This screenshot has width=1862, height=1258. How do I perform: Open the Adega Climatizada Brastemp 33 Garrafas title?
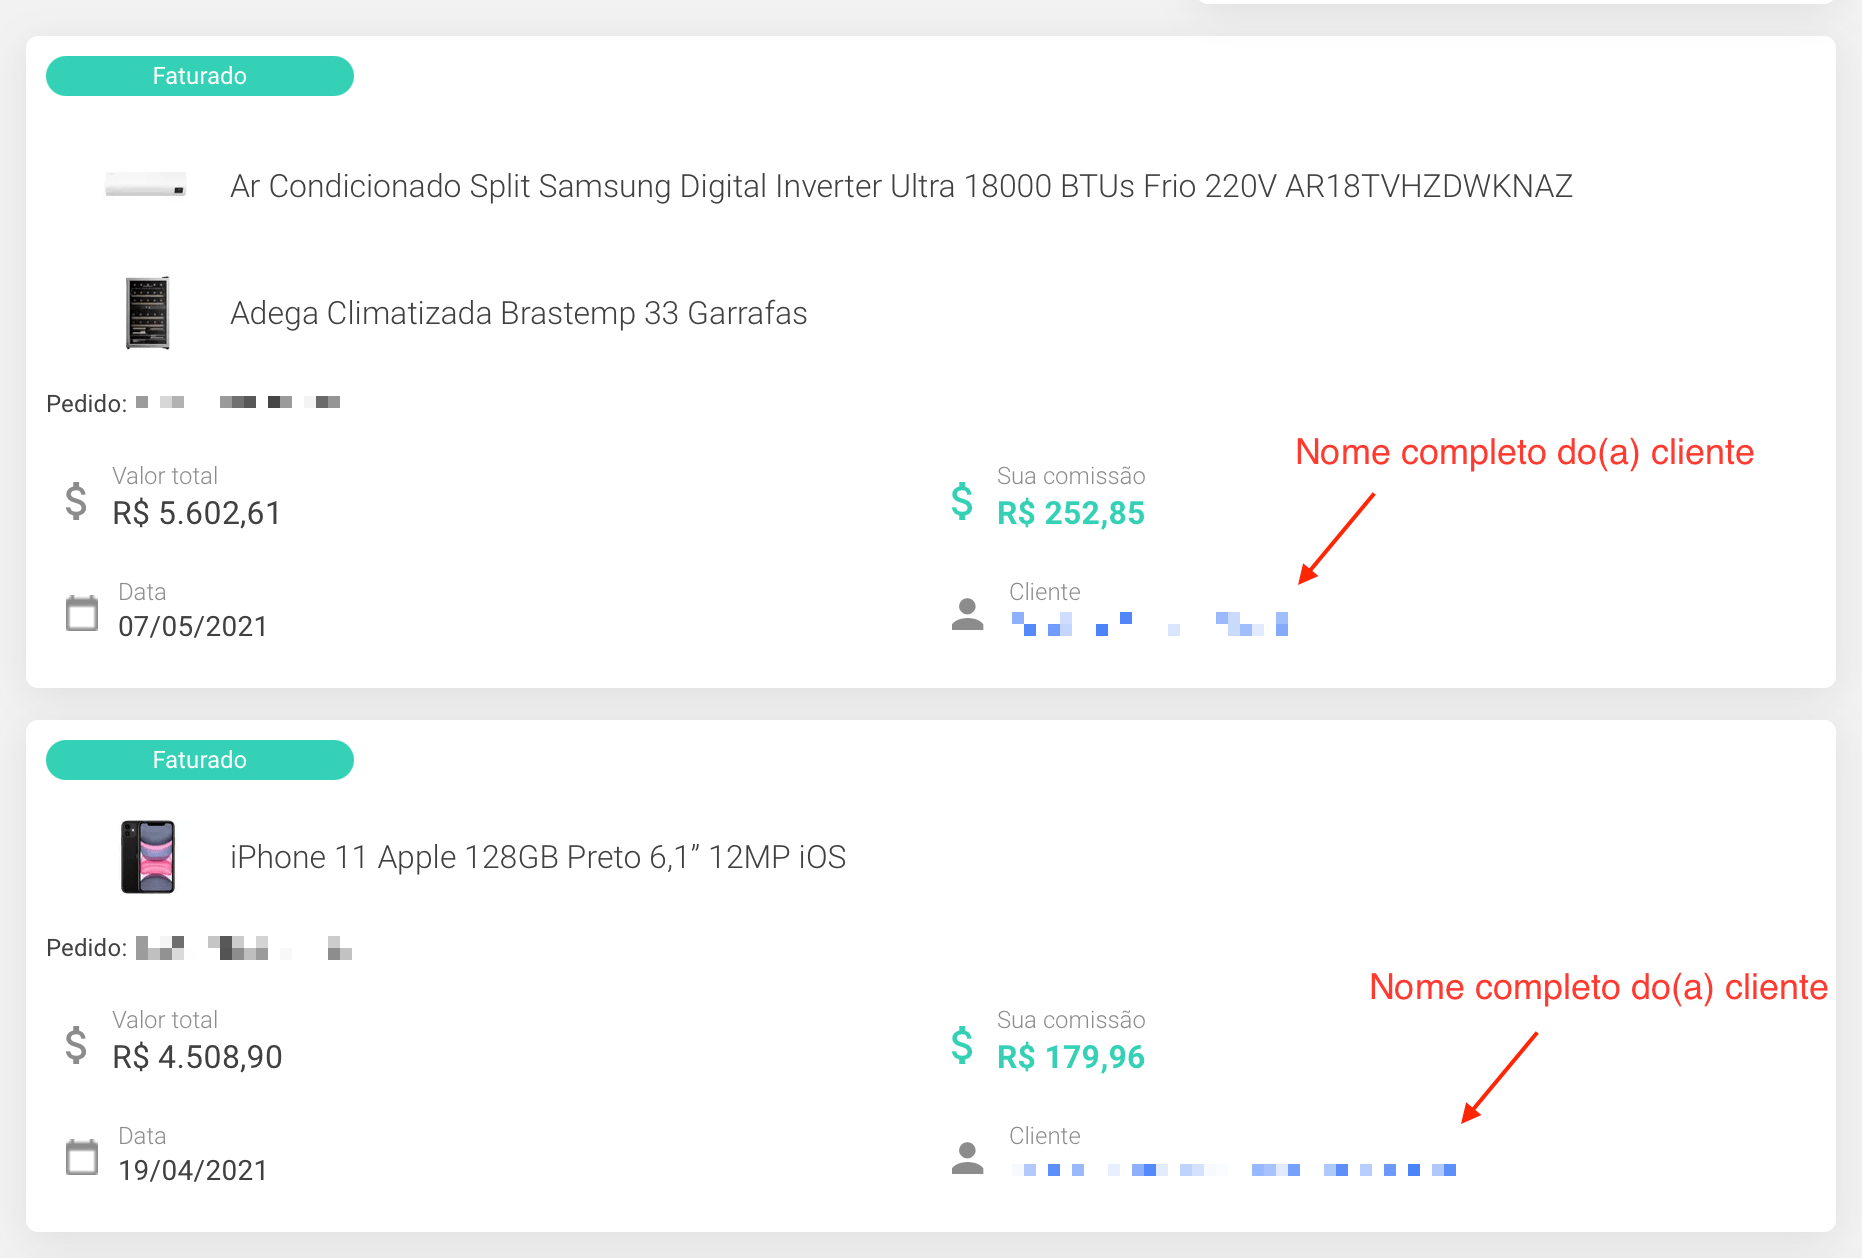(518, 313)
